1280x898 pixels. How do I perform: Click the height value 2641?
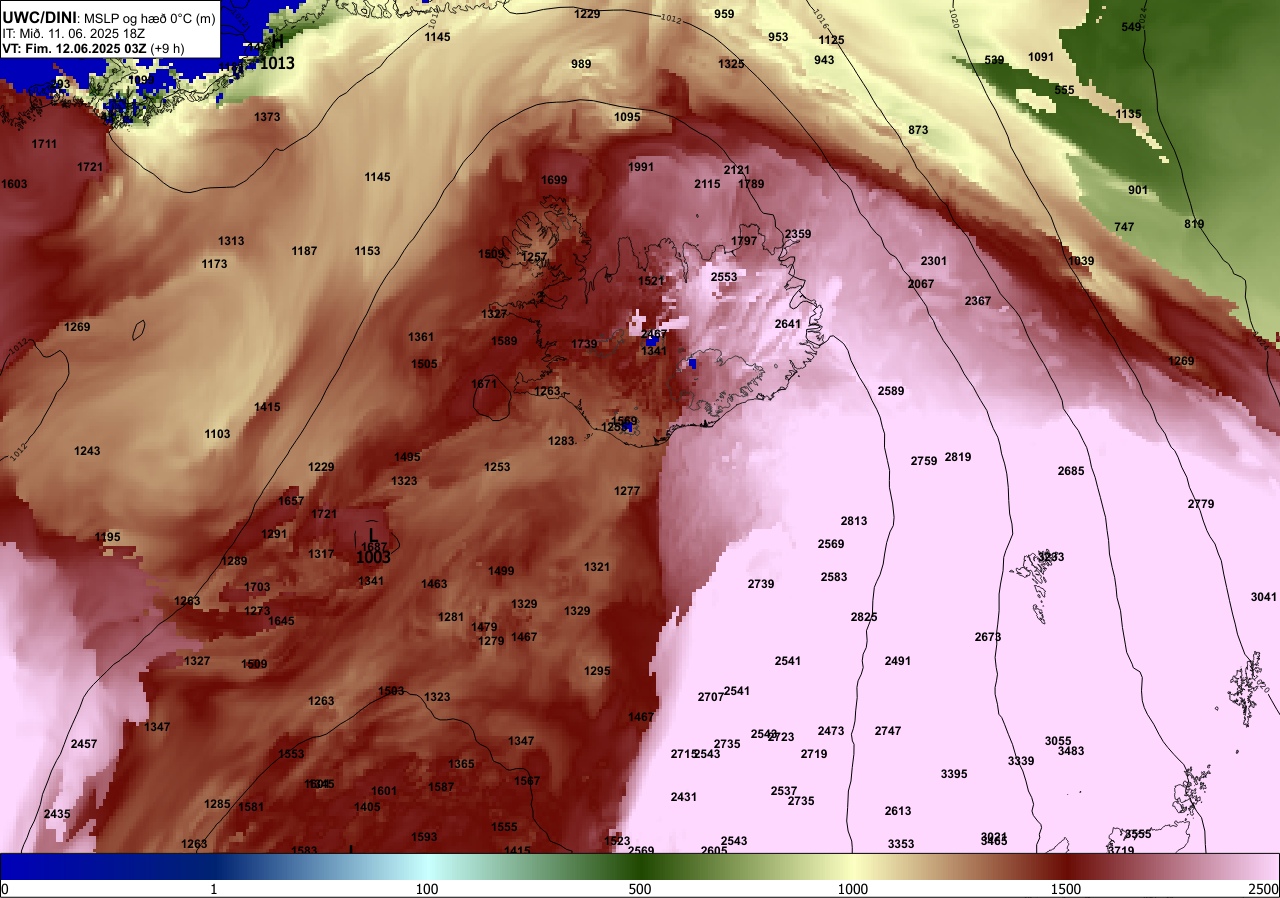(788, 324)
